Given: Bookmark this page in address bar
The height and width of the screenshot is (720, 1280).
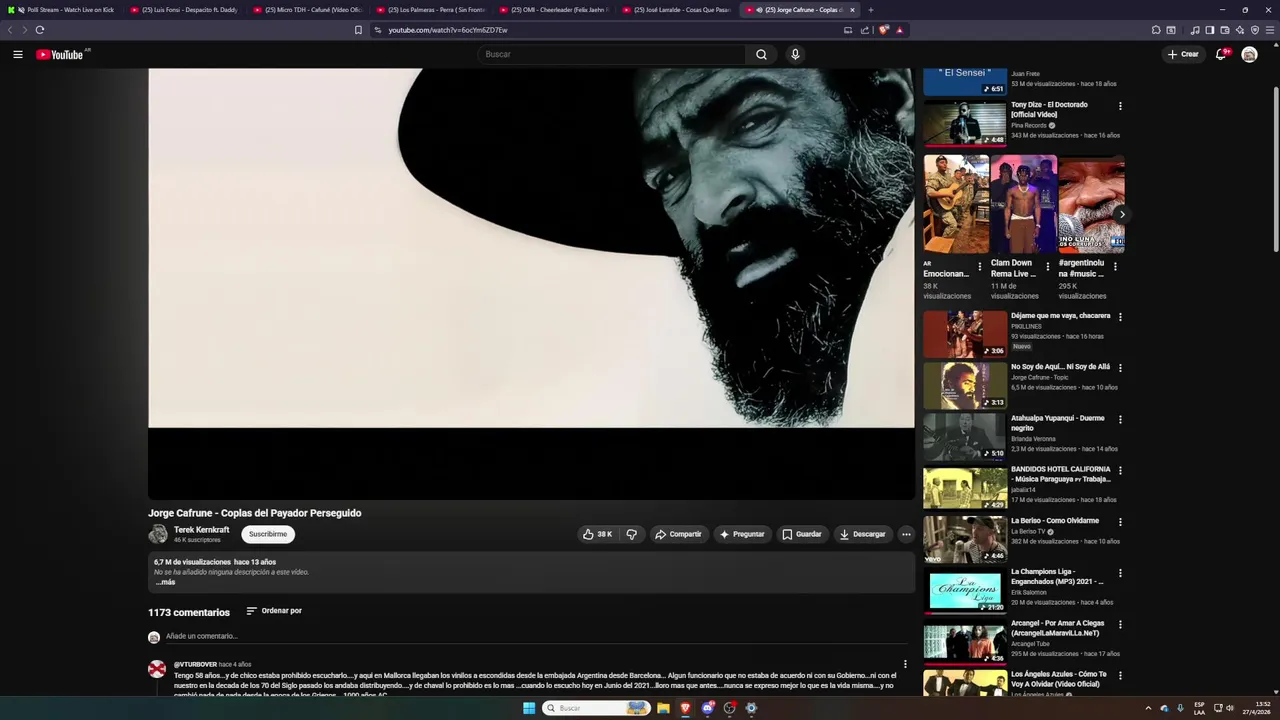Looking at the screenshot, I should (358, 30).
